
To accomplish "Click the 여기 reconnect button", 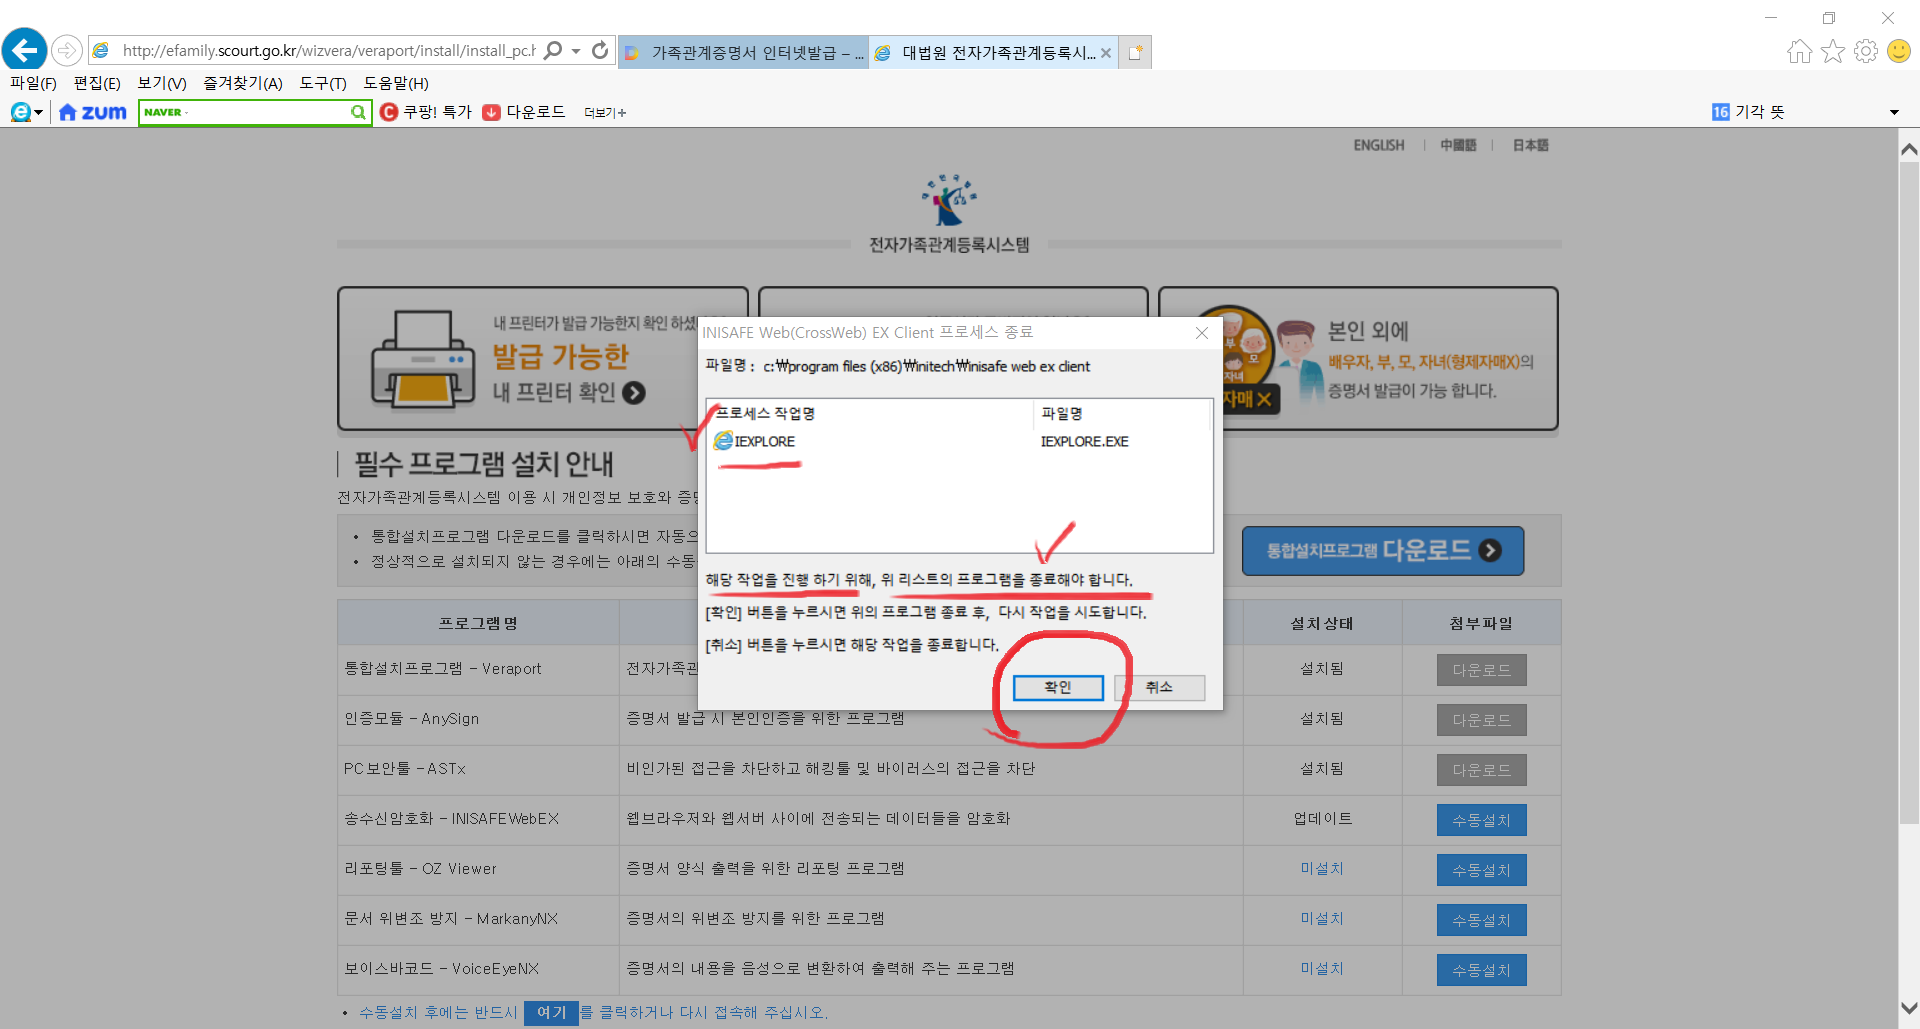I will point(551,1012).
